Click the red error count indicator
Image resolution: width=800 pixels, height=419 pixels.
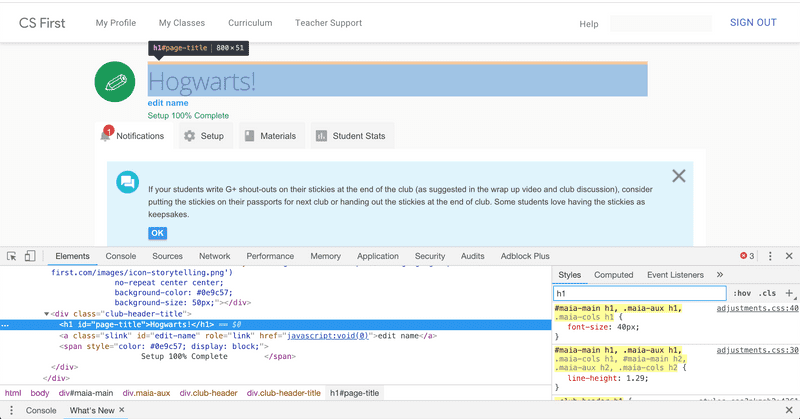(x=747, y=256)
